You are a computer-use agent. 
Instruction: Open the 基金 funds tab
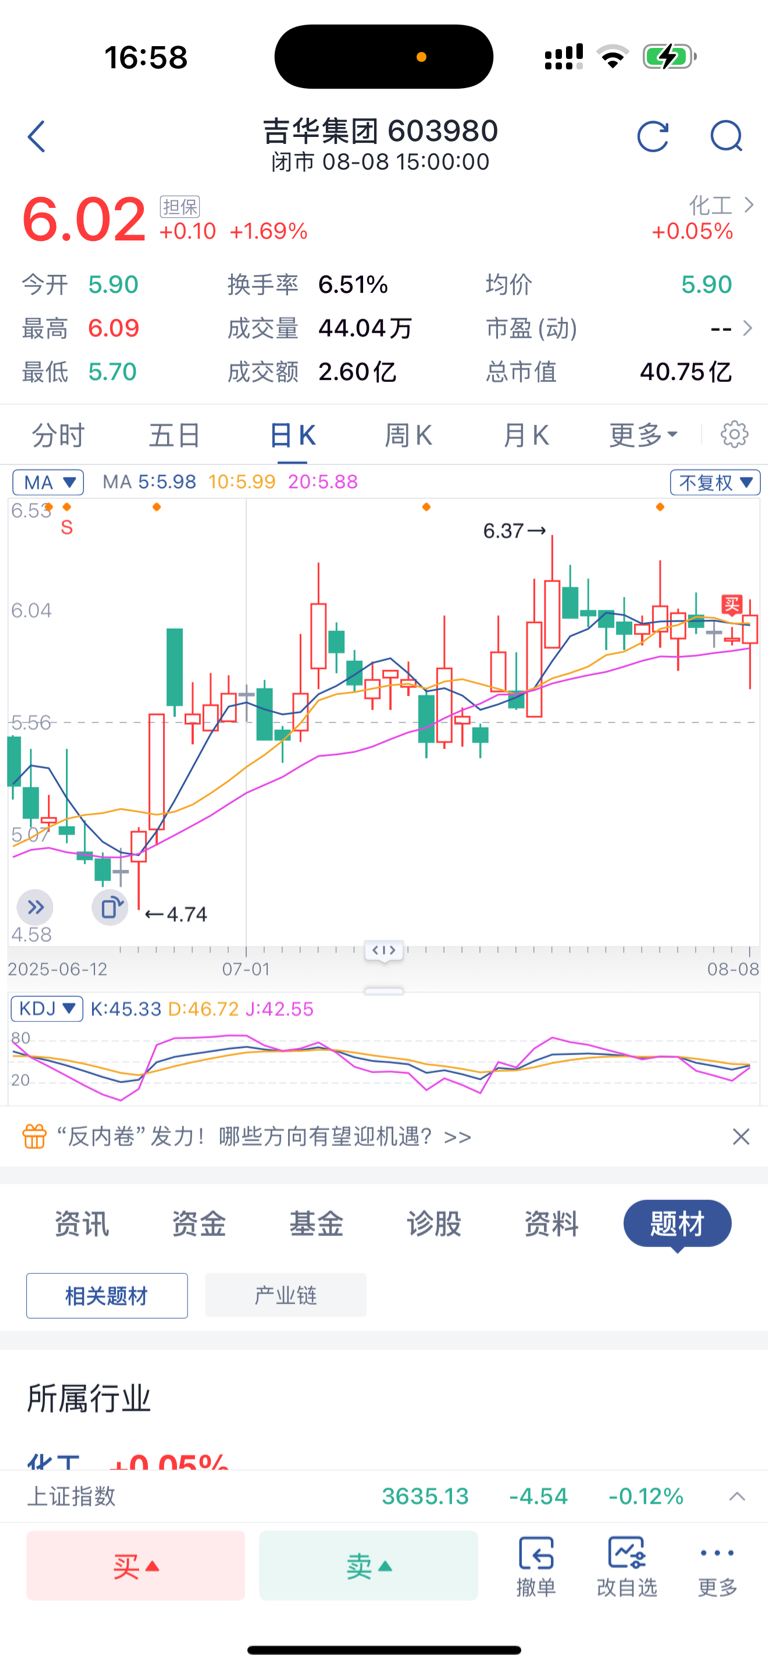coord(316,1223)
